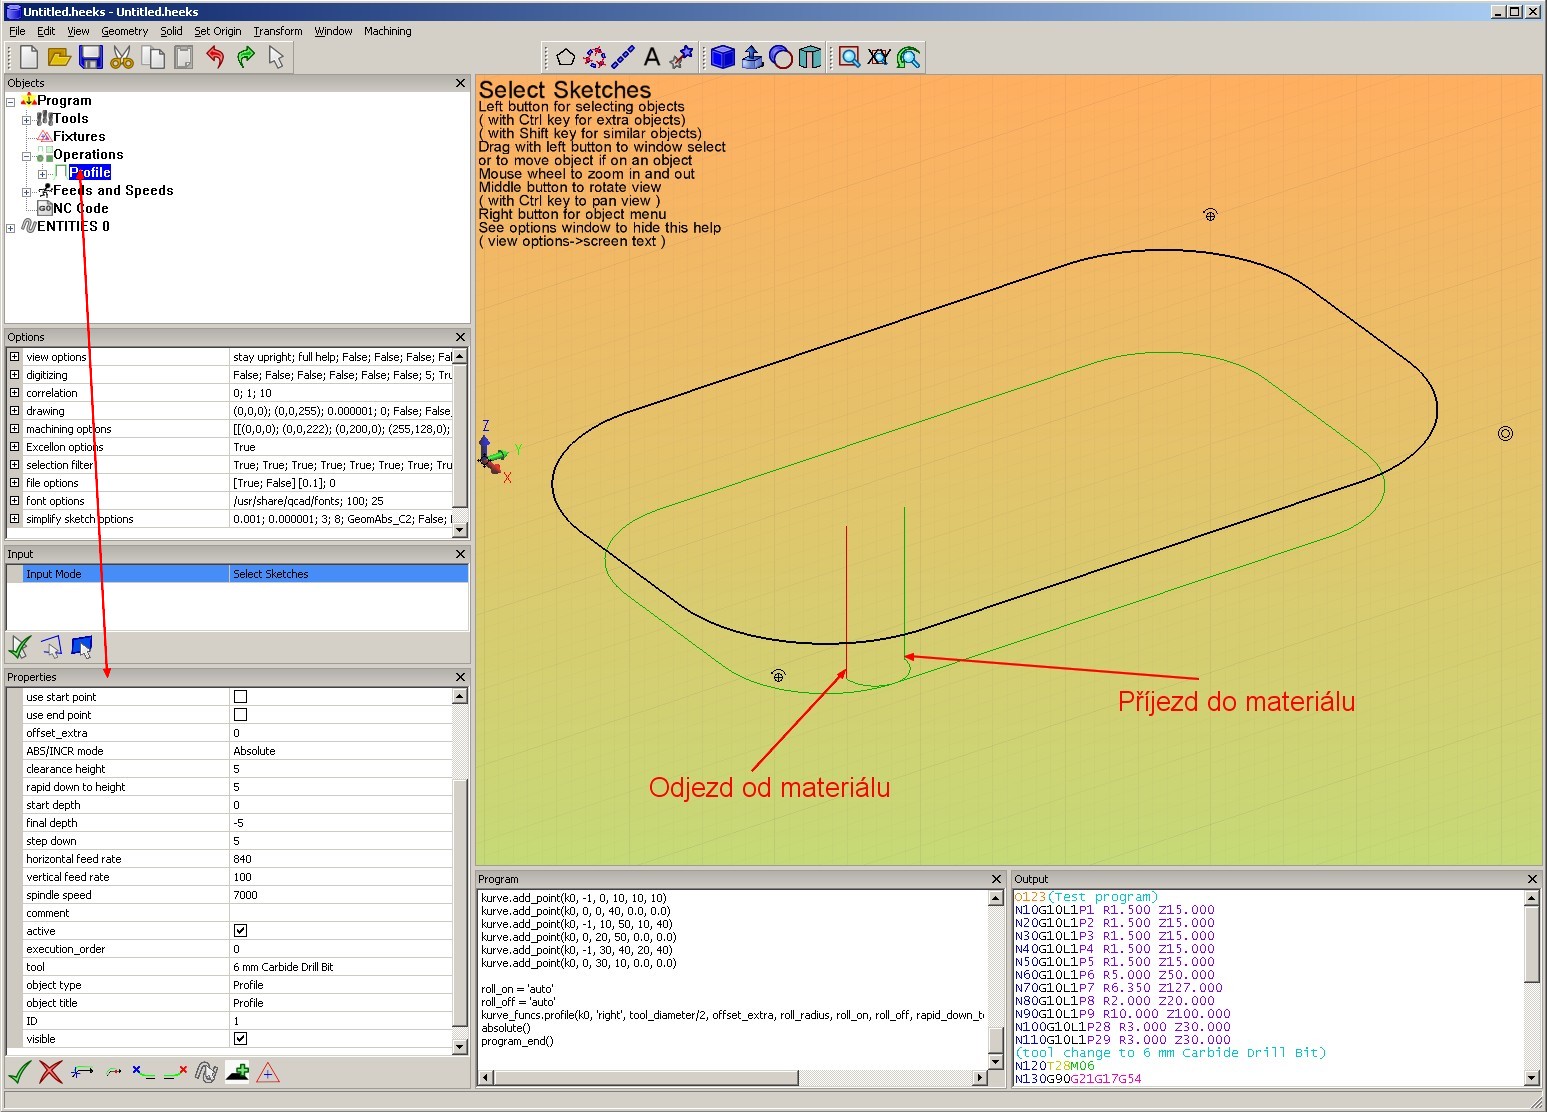Toggle the 'use end point' checkbox
The width and height of the screenshot is (1547, 1112).
point(240,715)
